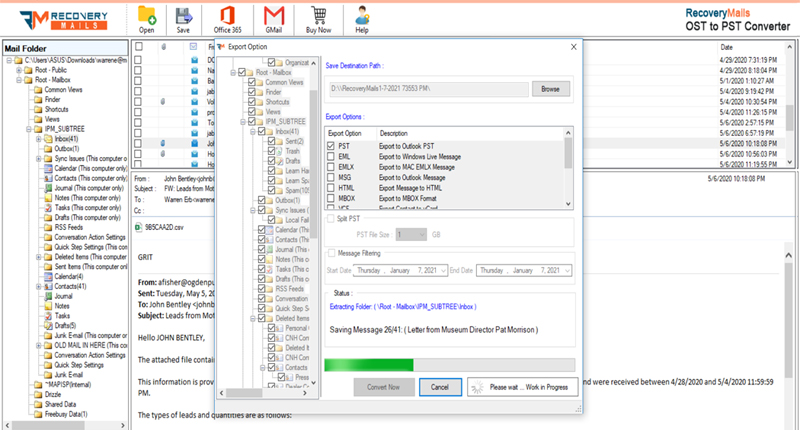Select message dated 5/6/2020 10:56:03 PM
Image resolution: width=800 pixels, height=430 pixels.
tap(748, 154)
